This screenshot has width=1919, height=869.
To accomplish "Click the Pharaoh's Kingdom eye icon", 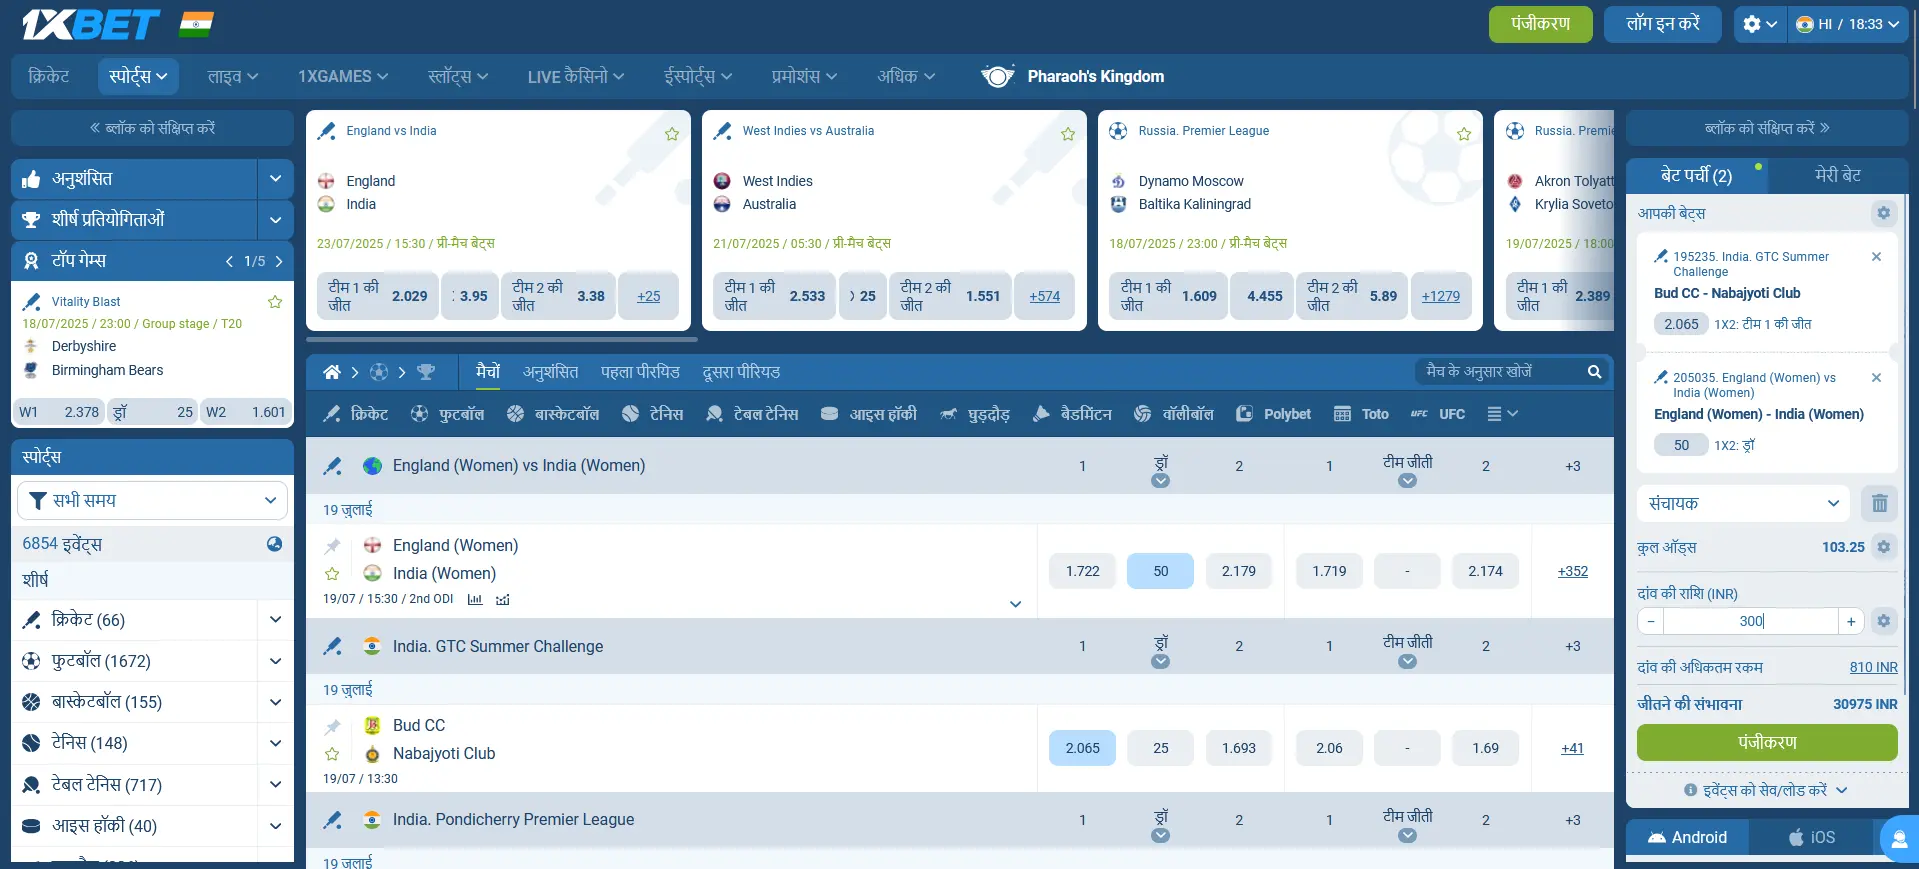I will 997,76.
